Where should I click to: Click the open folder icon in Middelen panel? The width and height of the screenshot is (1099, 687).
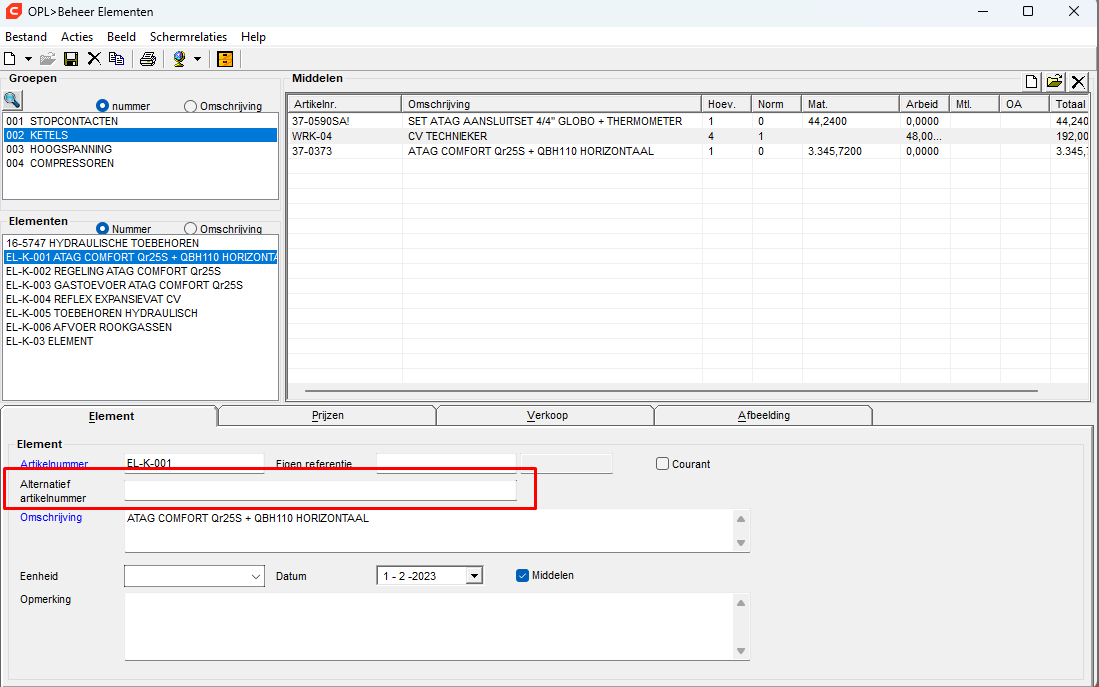tap(1055, 82)
